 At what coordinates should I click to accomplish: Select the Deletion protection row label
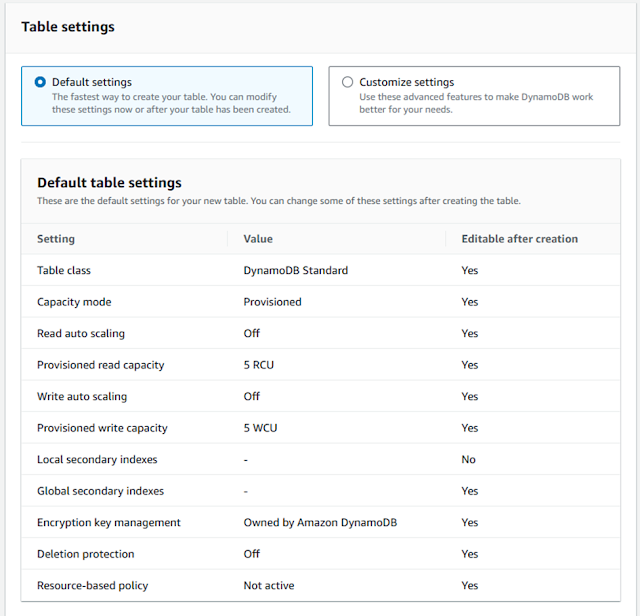point(85,554)
